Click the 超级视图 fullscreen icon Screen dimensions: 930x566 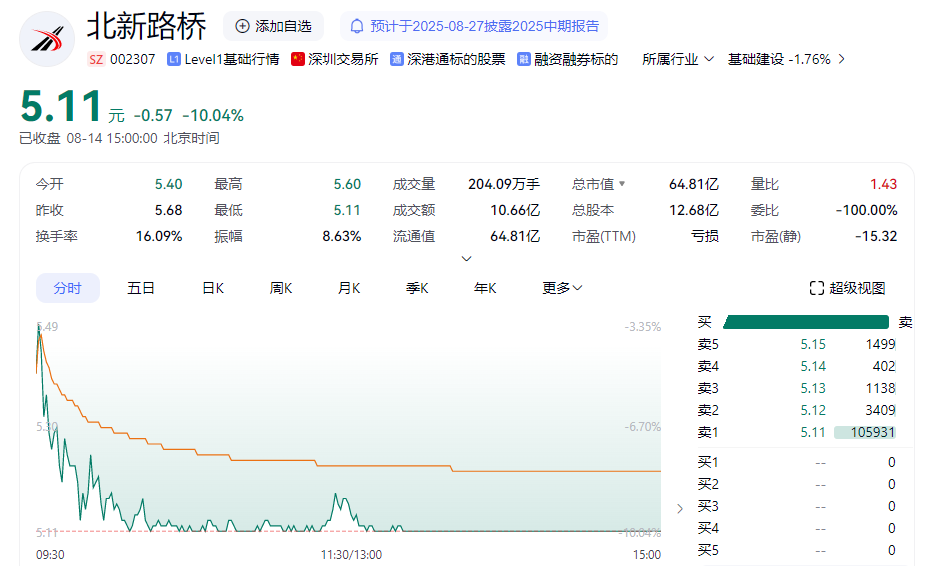coord(817,288)
